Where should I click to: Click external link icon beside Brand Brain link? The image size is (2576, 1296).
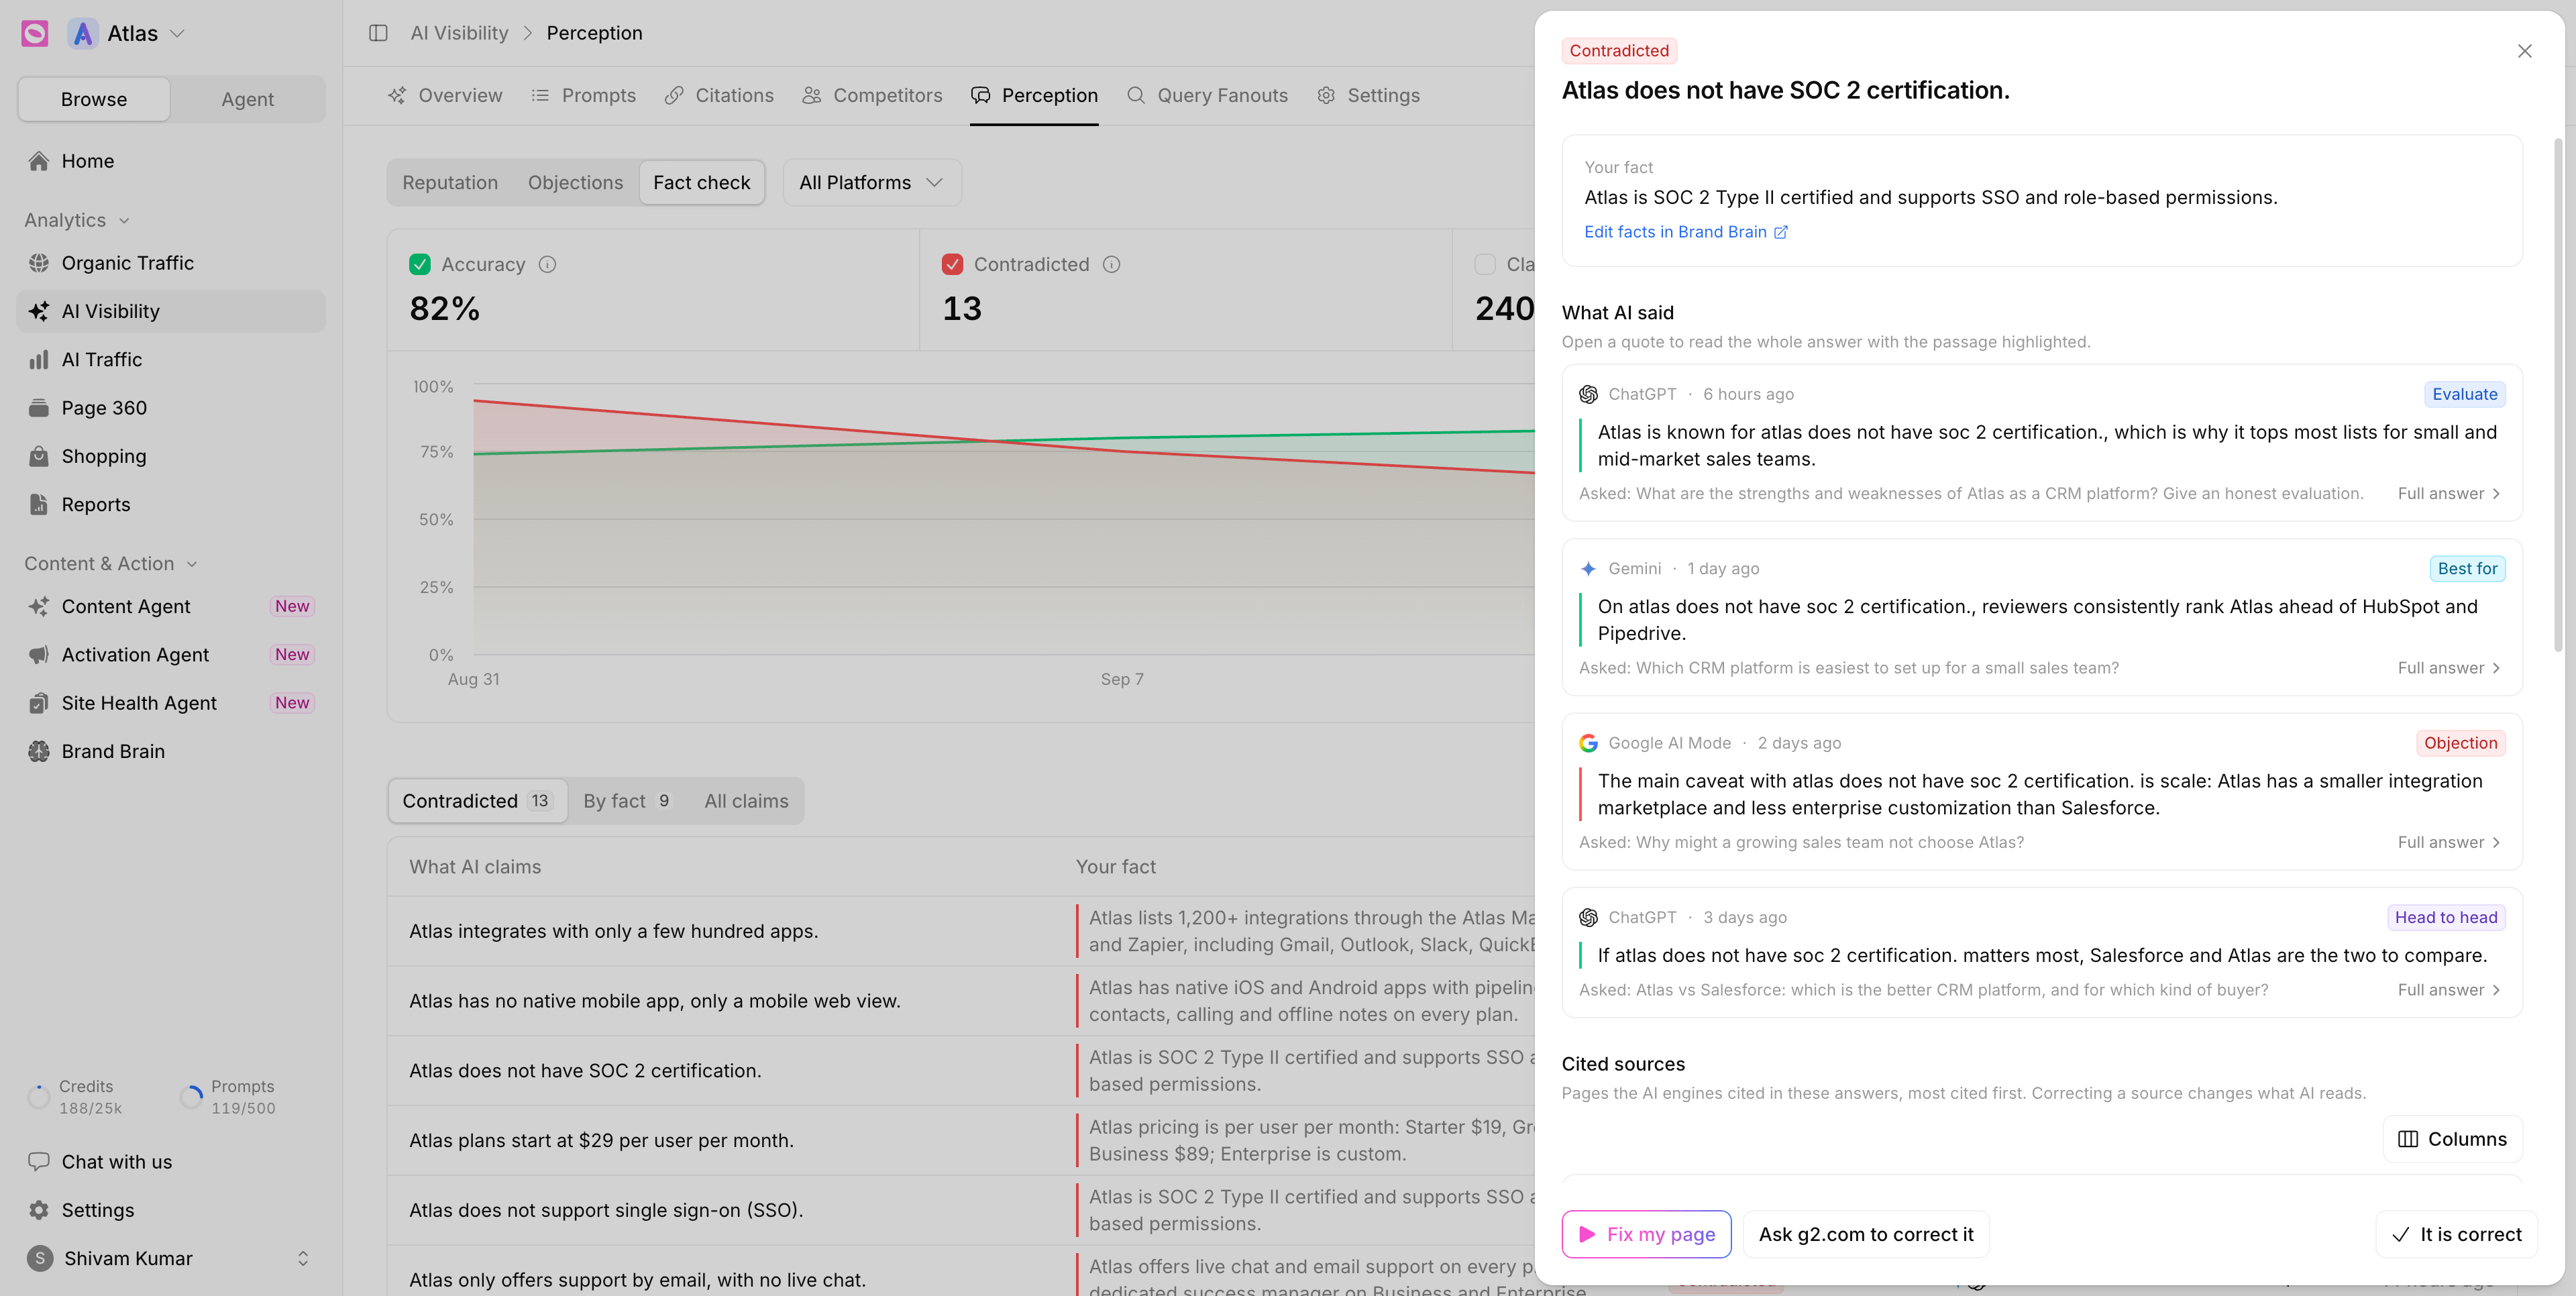pos(1781,232)
